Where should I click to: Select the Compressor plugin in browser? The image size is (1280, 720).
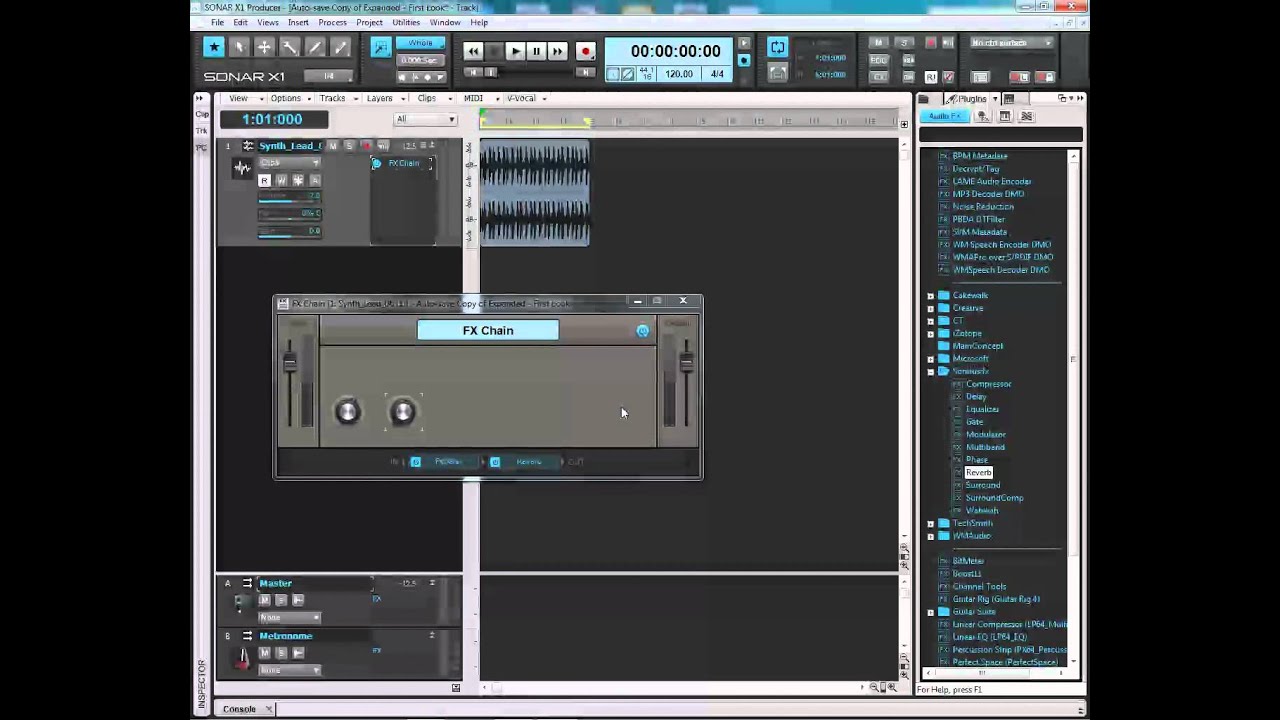pos(988,384)
